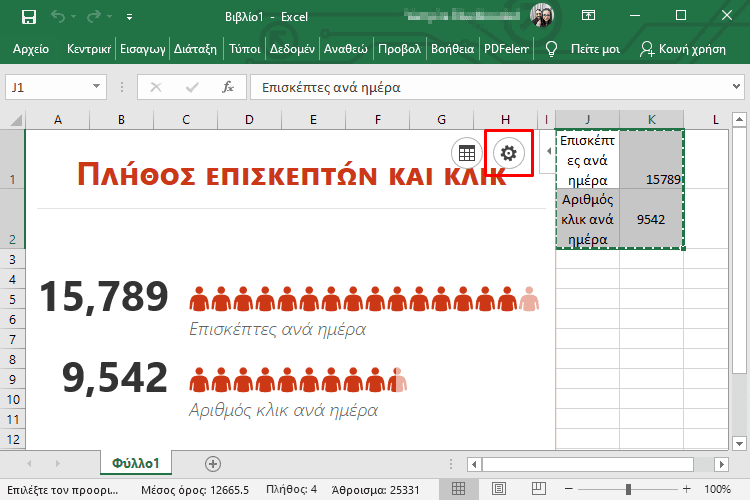Click the Πείτε μου search box

595,49
